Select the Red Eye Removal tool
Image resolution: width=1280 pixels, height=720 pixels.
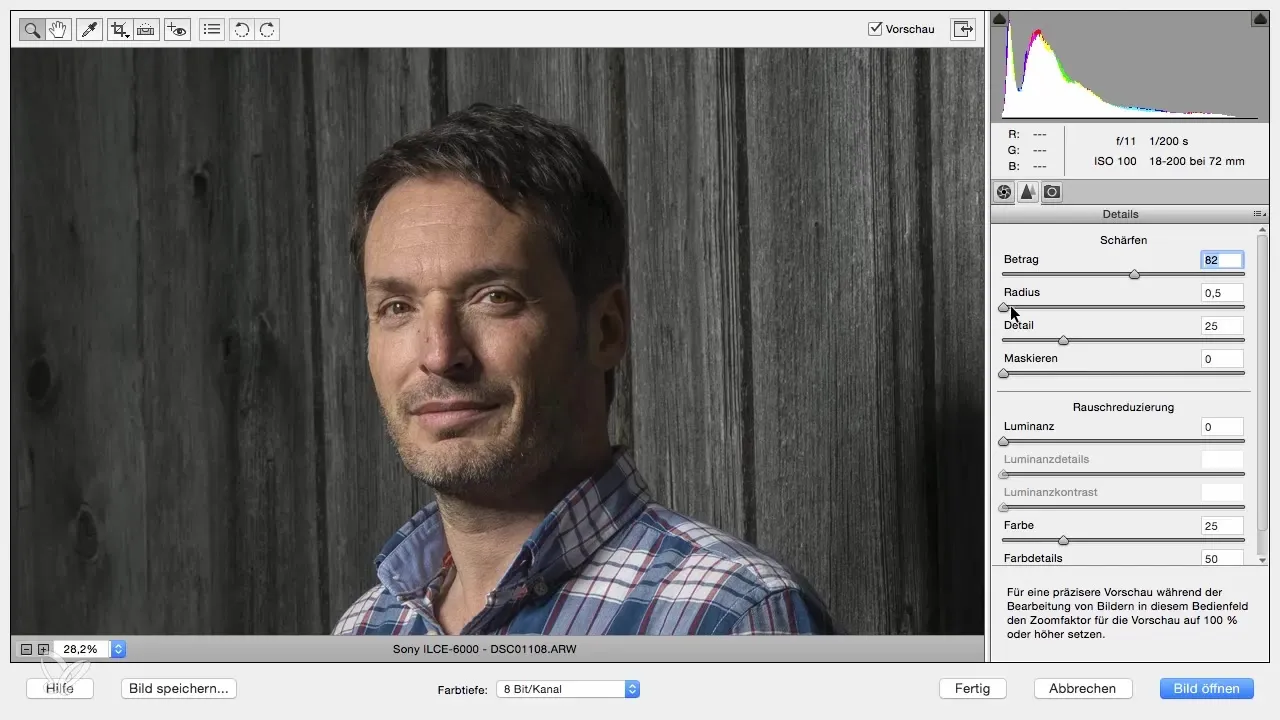click(178, 30)
